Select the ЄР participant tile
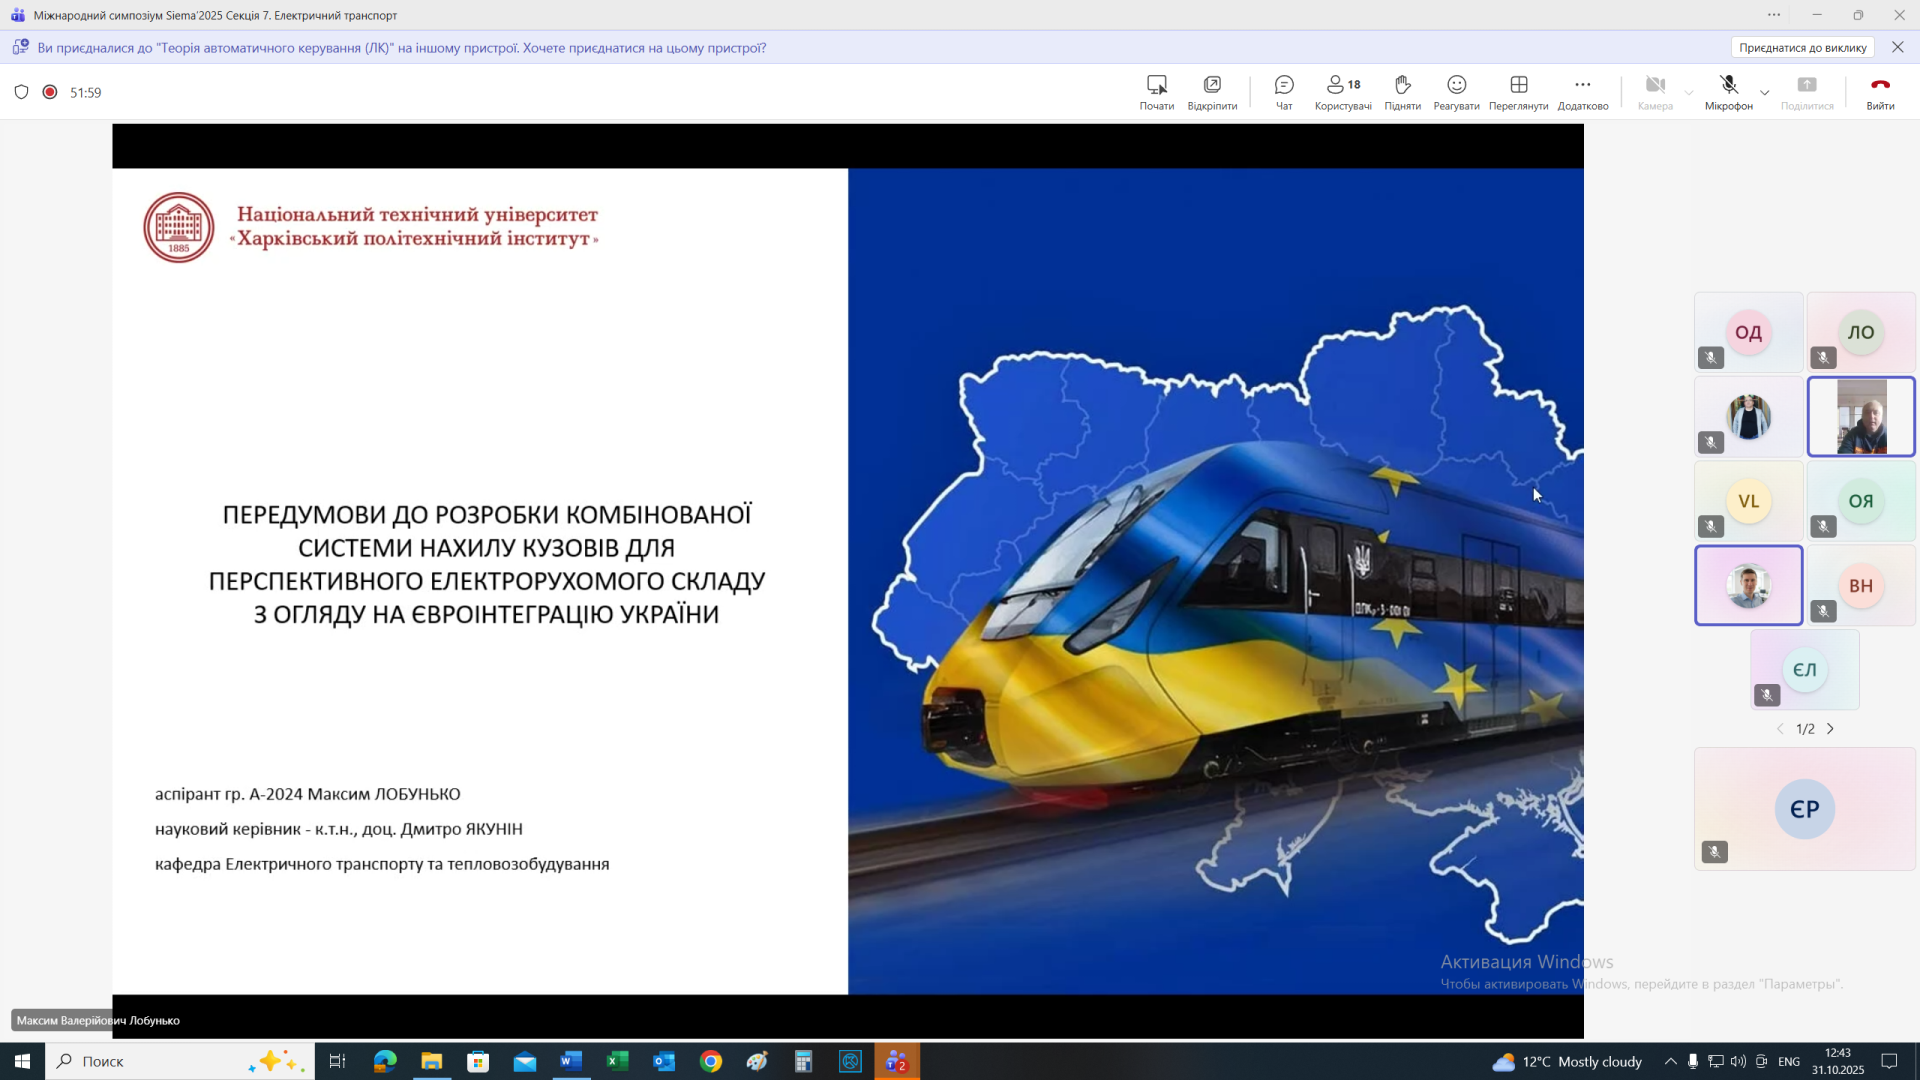 coord(1804,808)
